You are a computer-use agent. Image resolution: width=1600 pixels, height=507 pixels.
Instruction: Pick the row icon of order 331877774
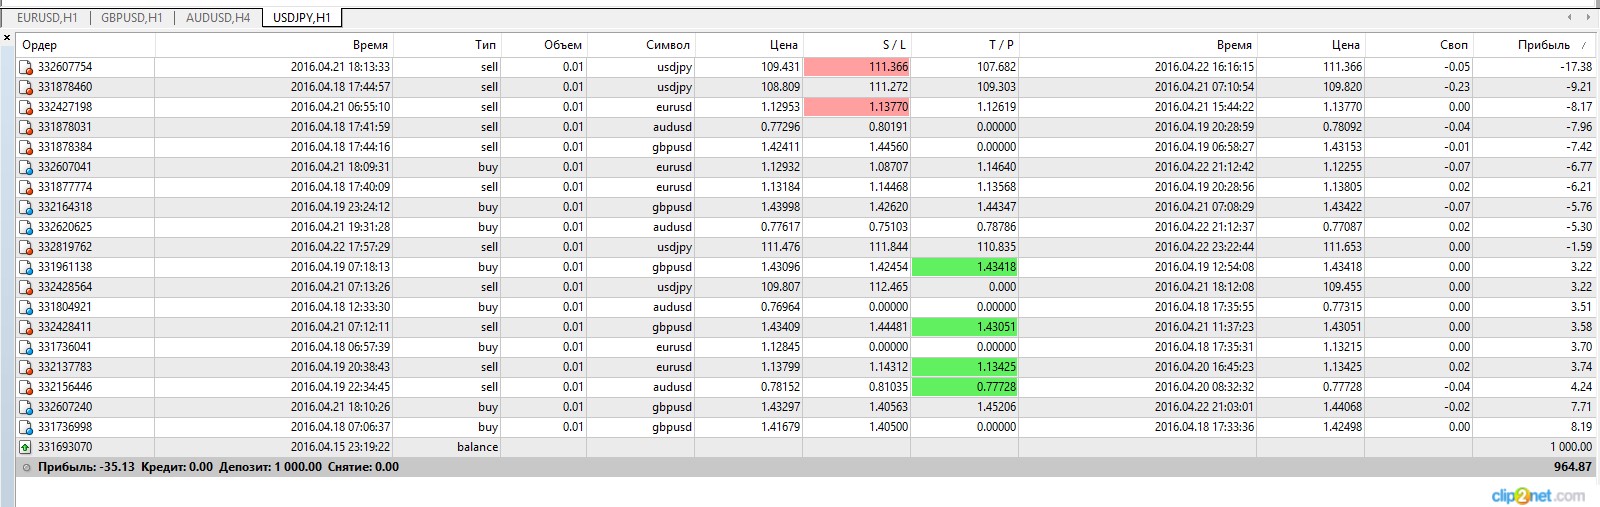pos(26,187)
